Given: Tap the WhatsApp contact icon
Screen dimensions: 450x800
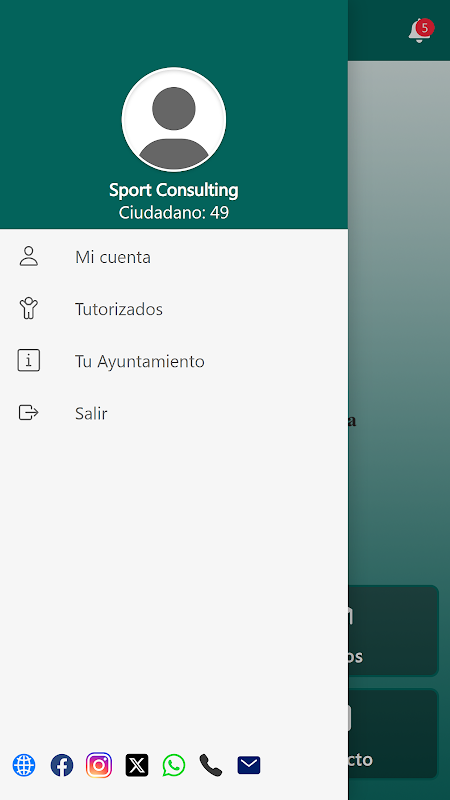Looking at the screenshot, I should (x=174, y=765).
